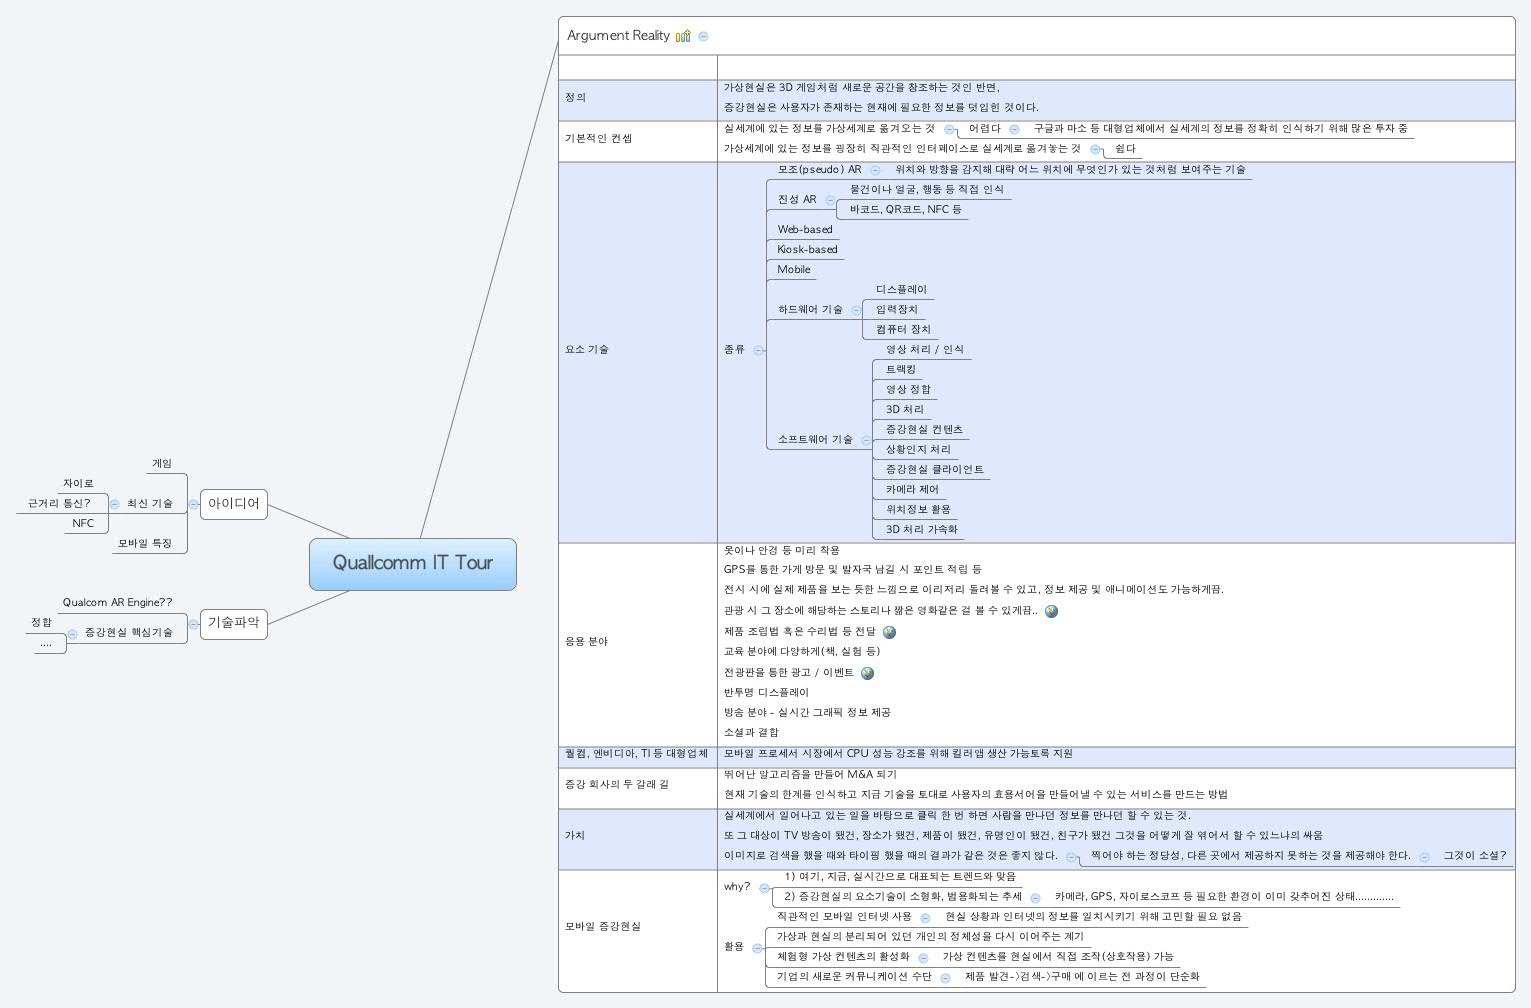The height and width of the screenshot is (1008, 1531).
Task: Collapse the why? branch
Action: pos(764,887)
